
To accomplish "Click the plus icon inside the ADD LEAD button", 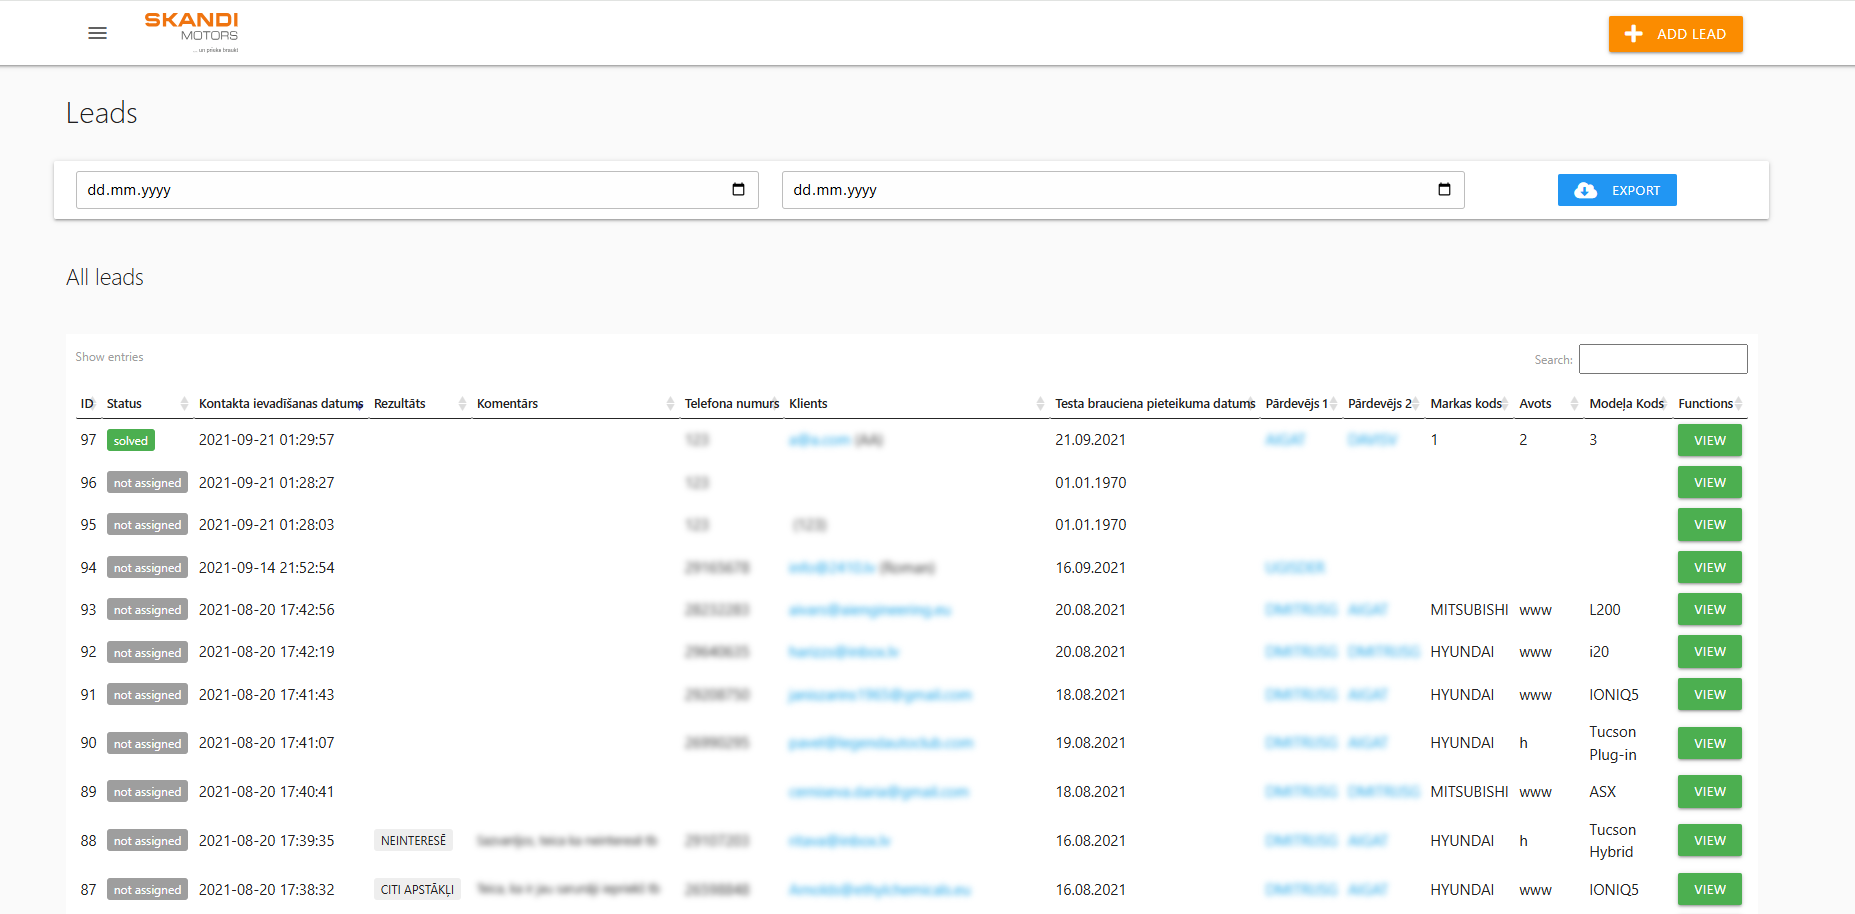I will pos(1634,33).
